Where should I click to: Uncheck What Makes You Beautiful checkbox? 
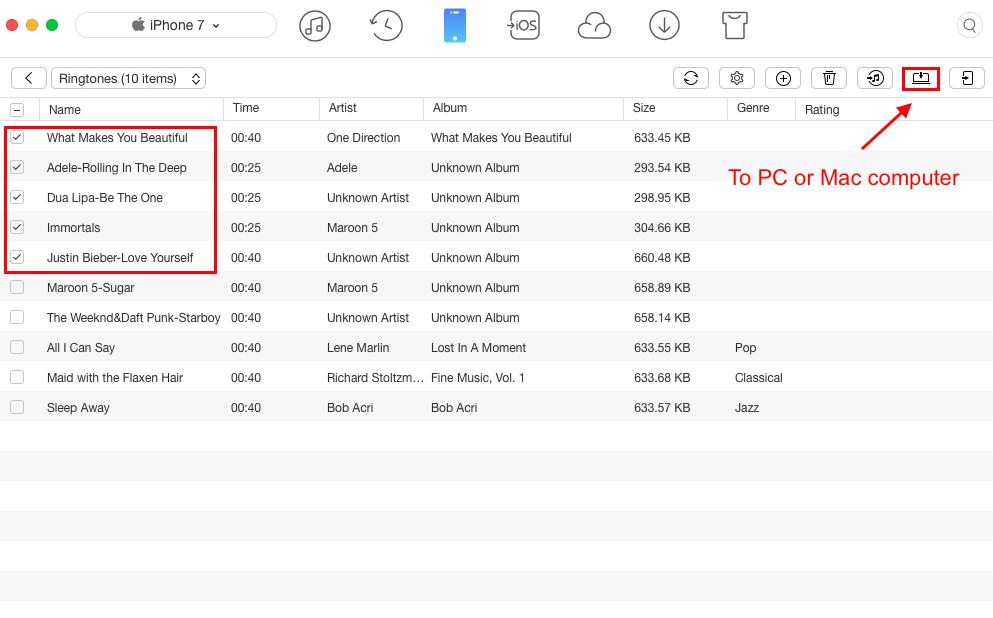click(17, 137)
